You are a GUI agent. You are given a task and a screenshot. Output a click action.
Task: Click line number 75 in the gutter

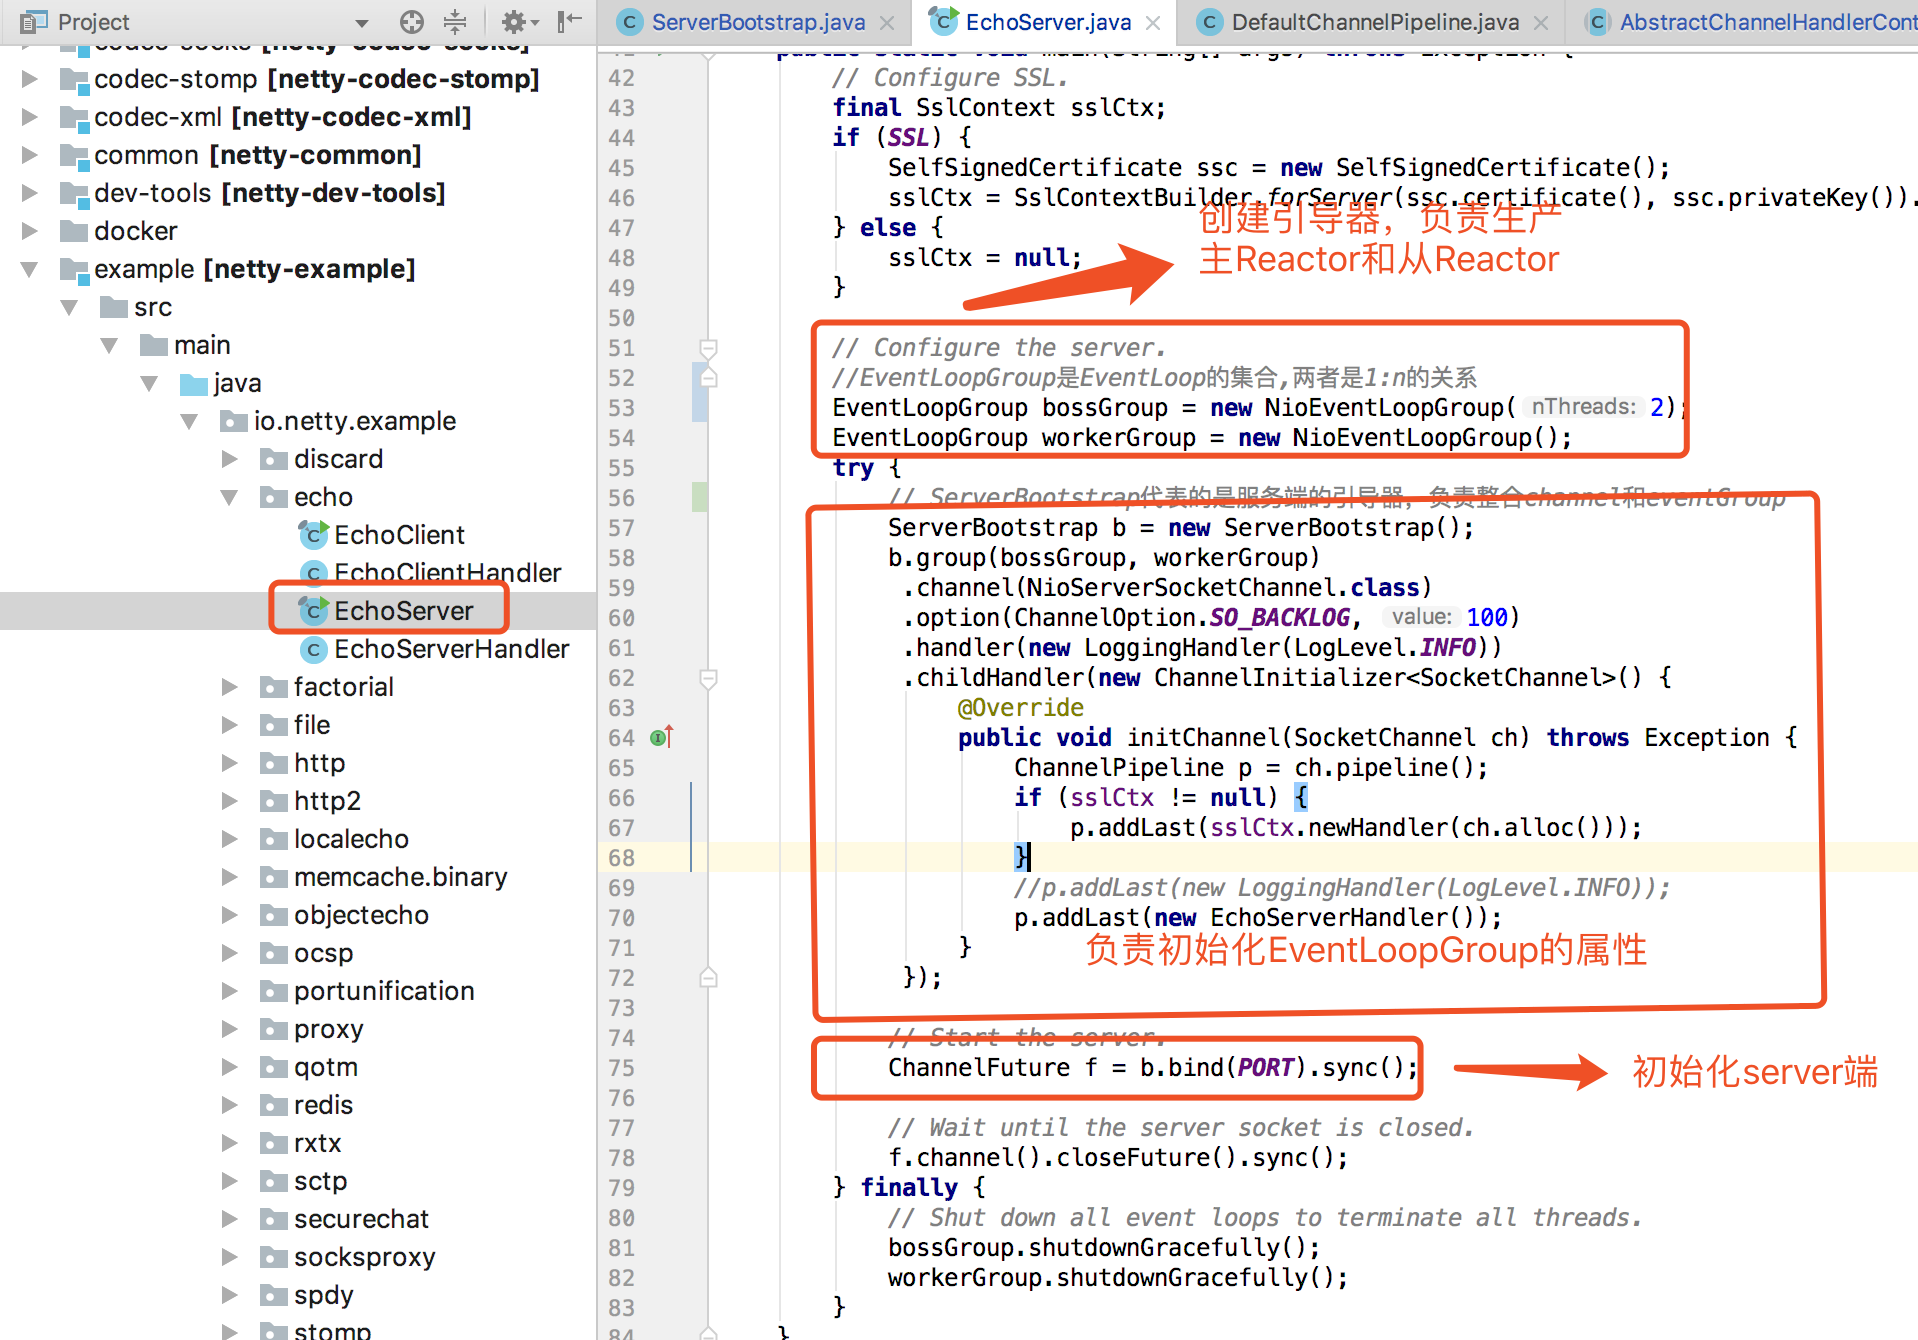[621, 1068]
